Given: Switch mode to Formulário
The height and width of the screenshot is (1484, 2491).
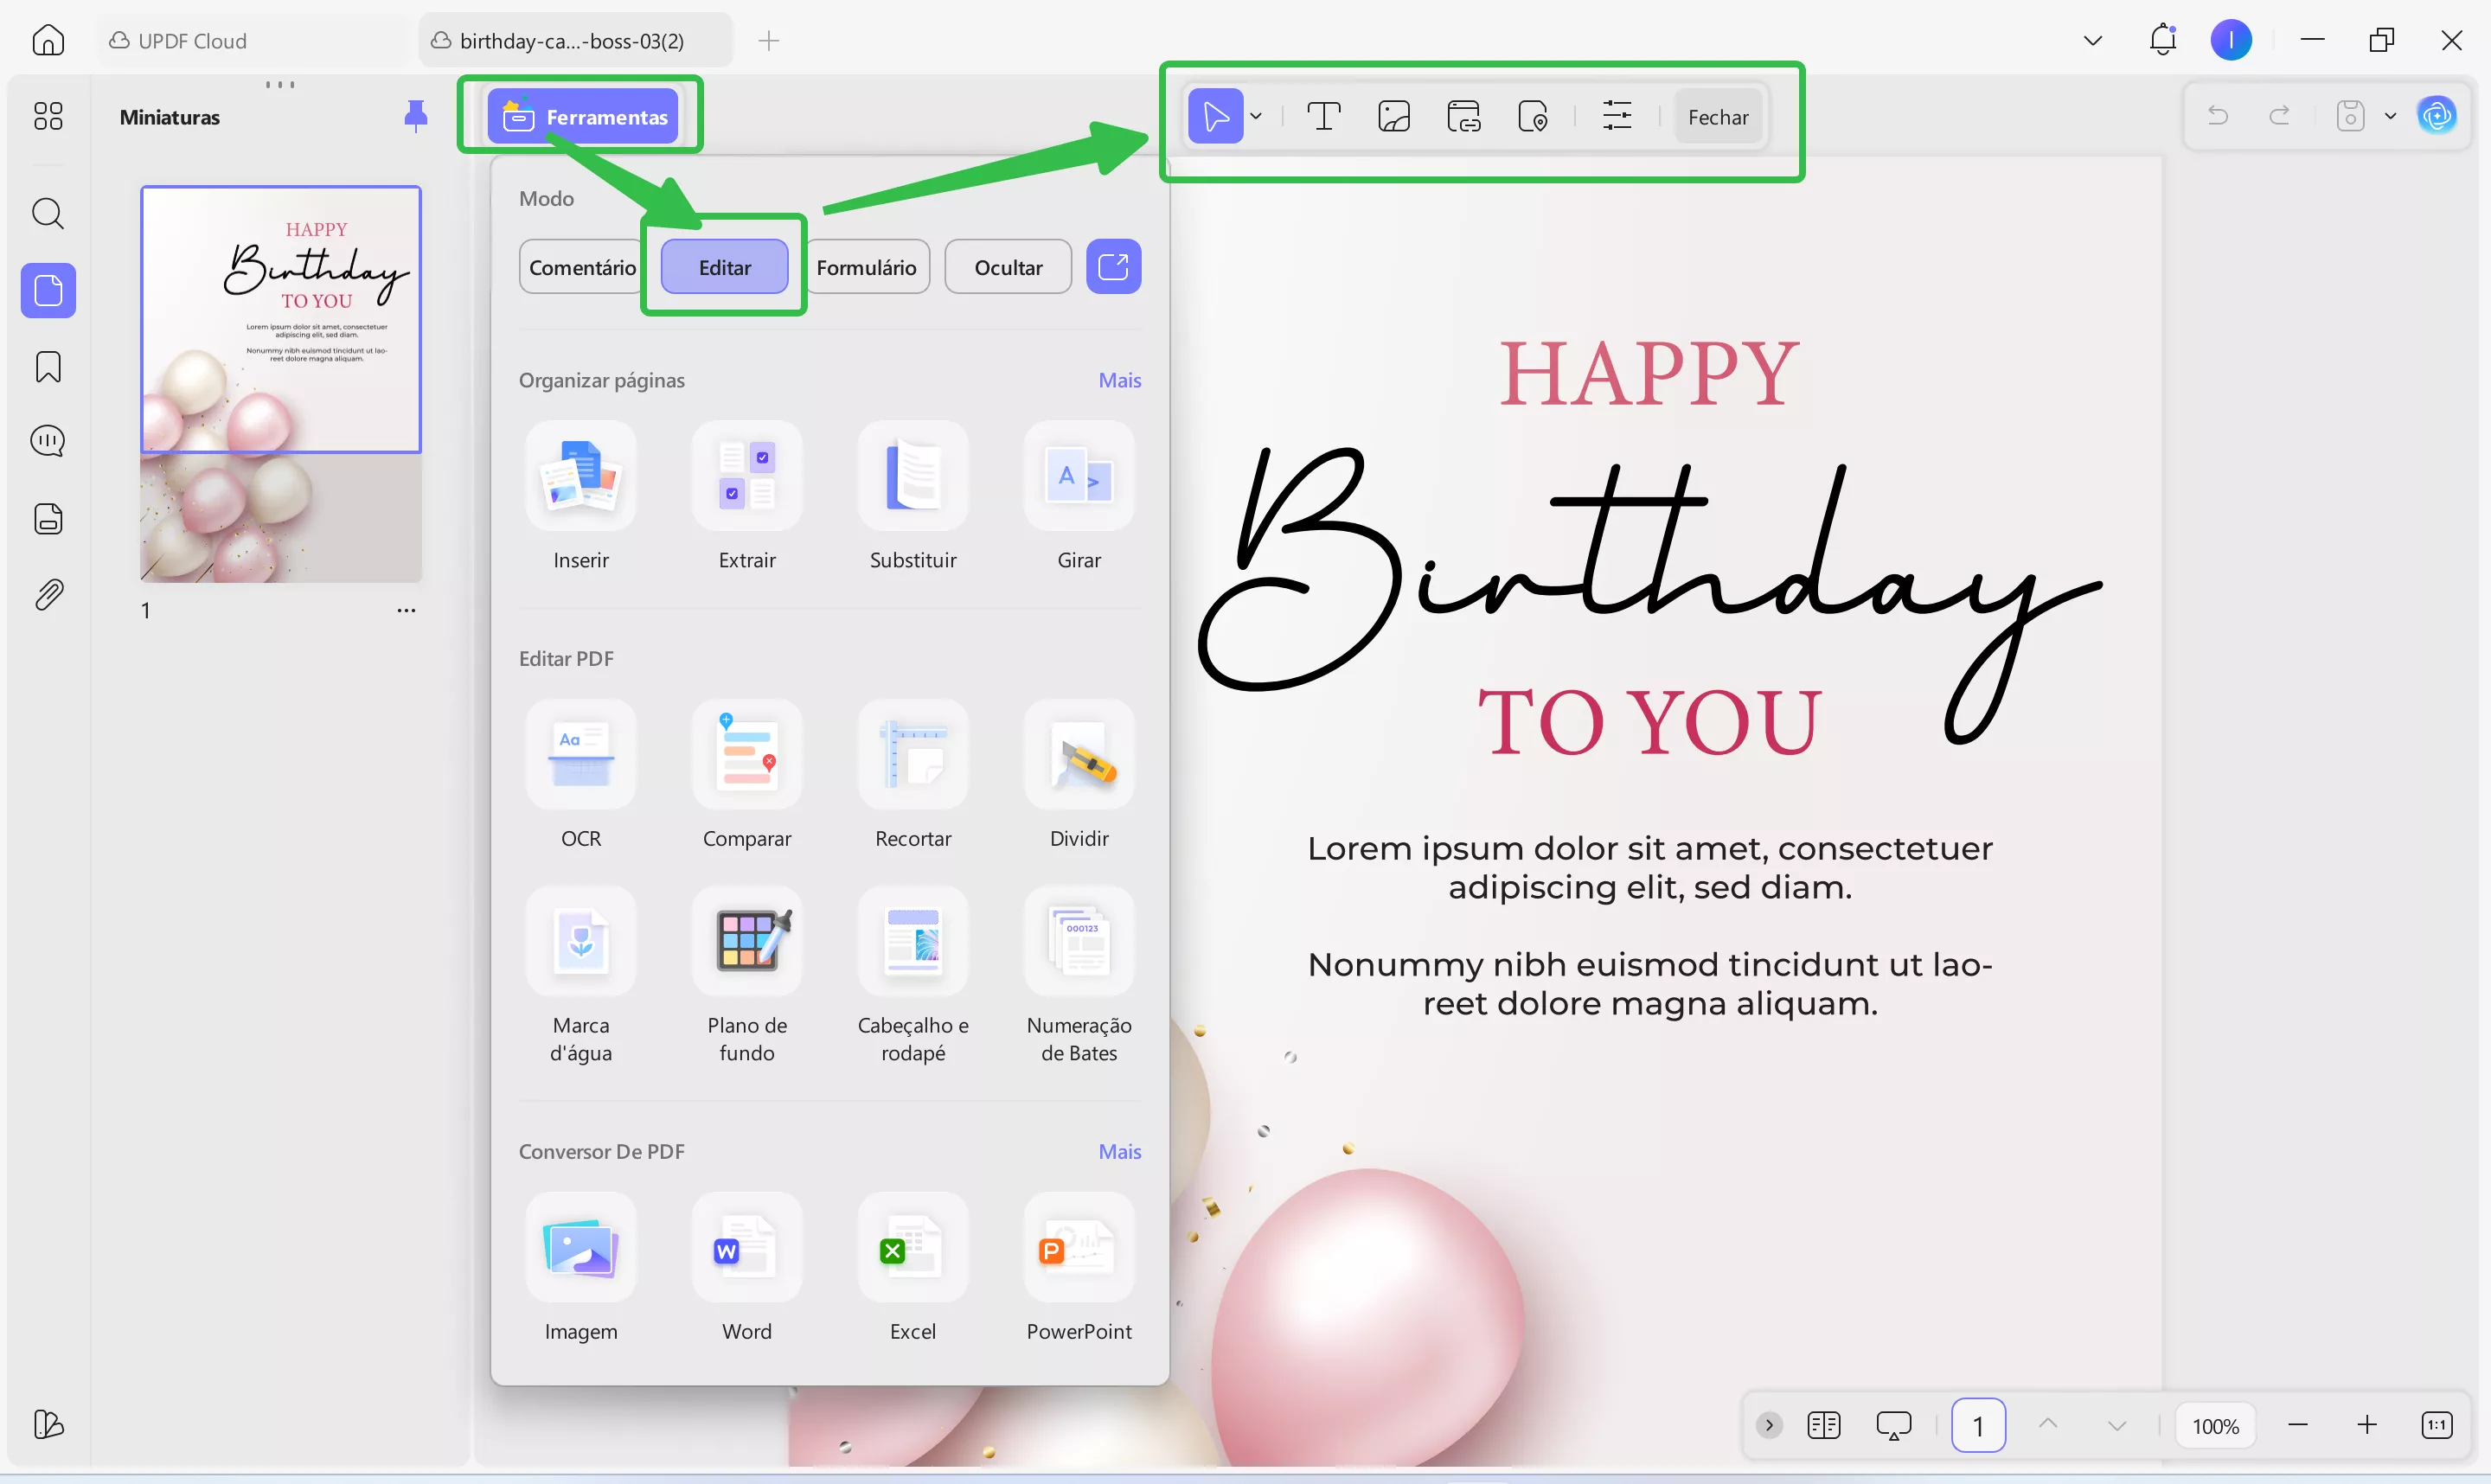Looking at the screenshot, I should (866, 267).
